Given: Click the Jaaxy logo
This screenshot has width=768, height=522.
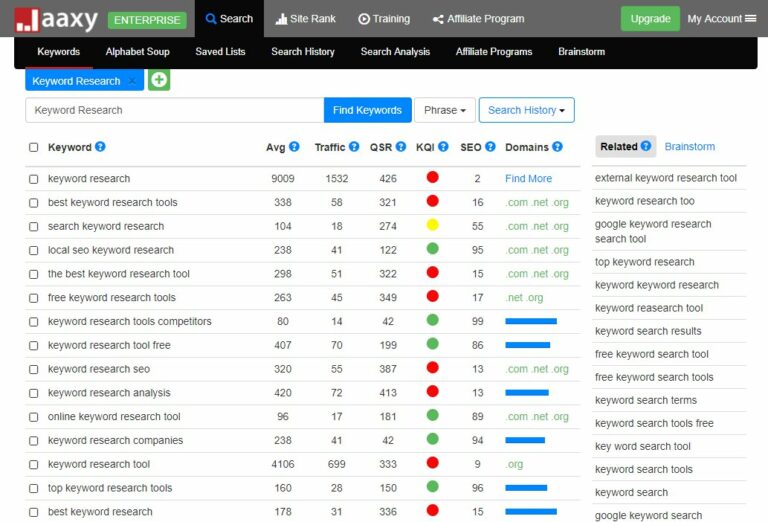Looking at the screenshot, I should [56, 20].
